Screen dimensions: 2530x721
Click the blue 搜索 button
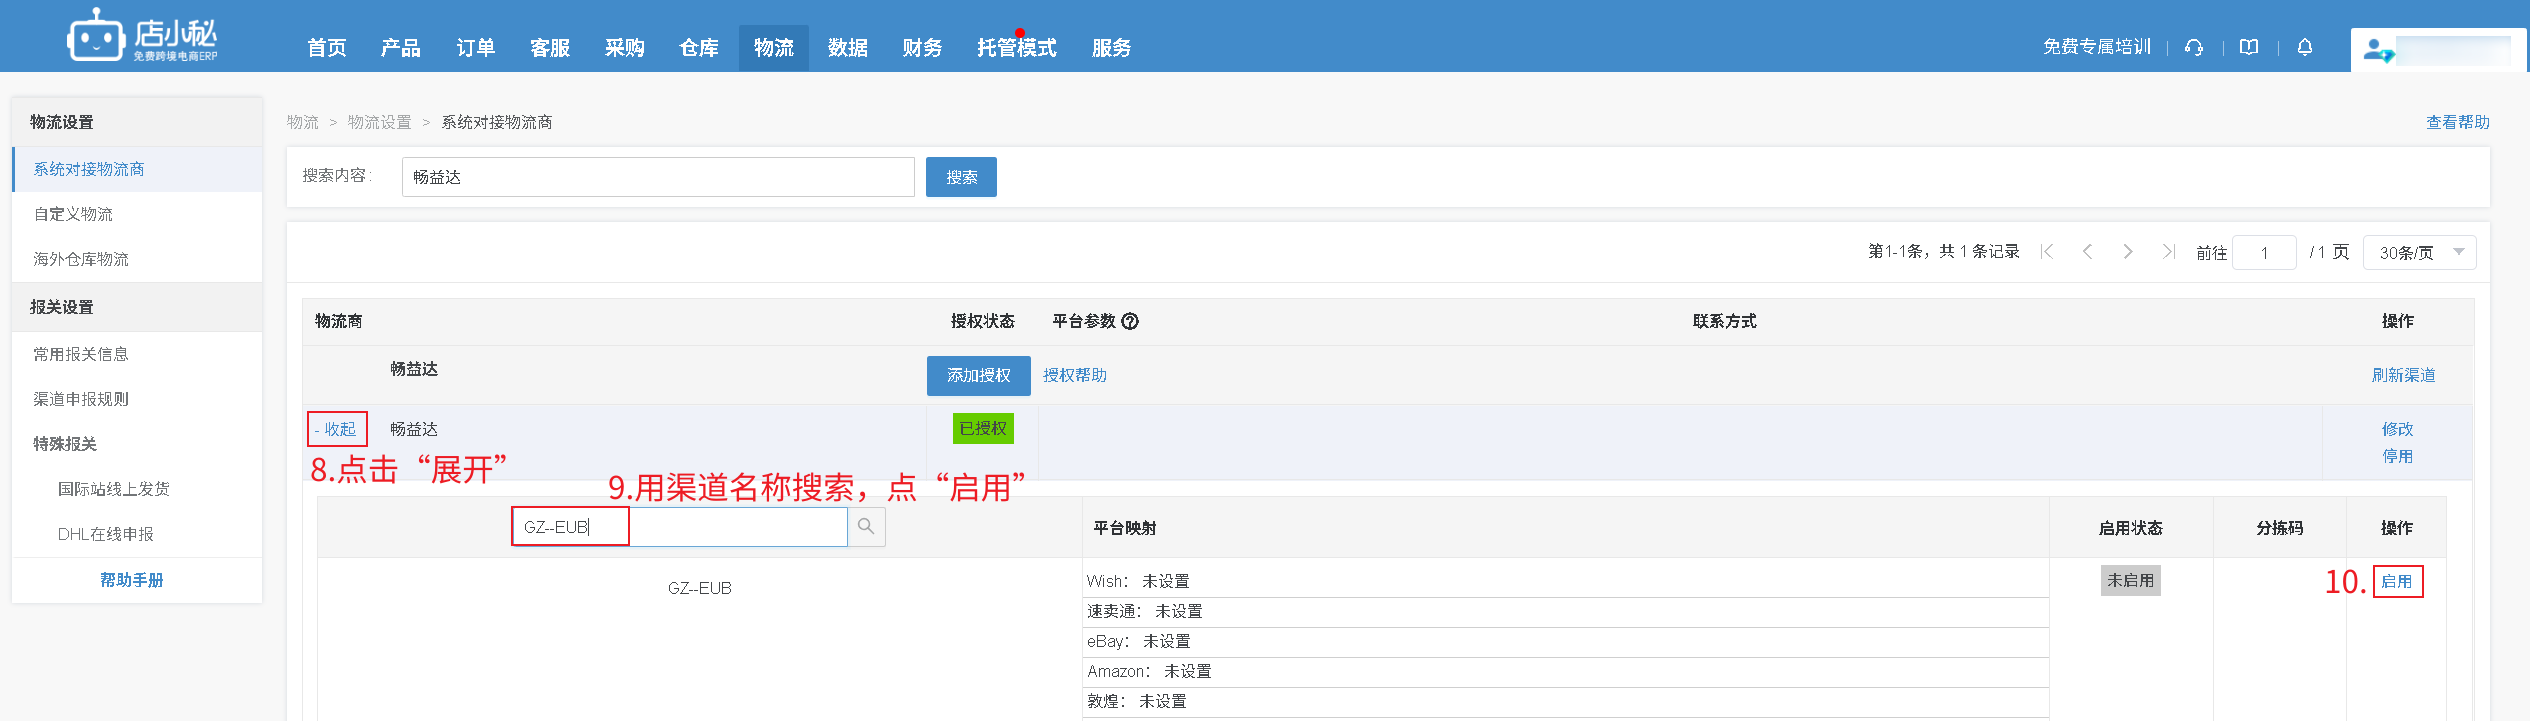point(961,177)
